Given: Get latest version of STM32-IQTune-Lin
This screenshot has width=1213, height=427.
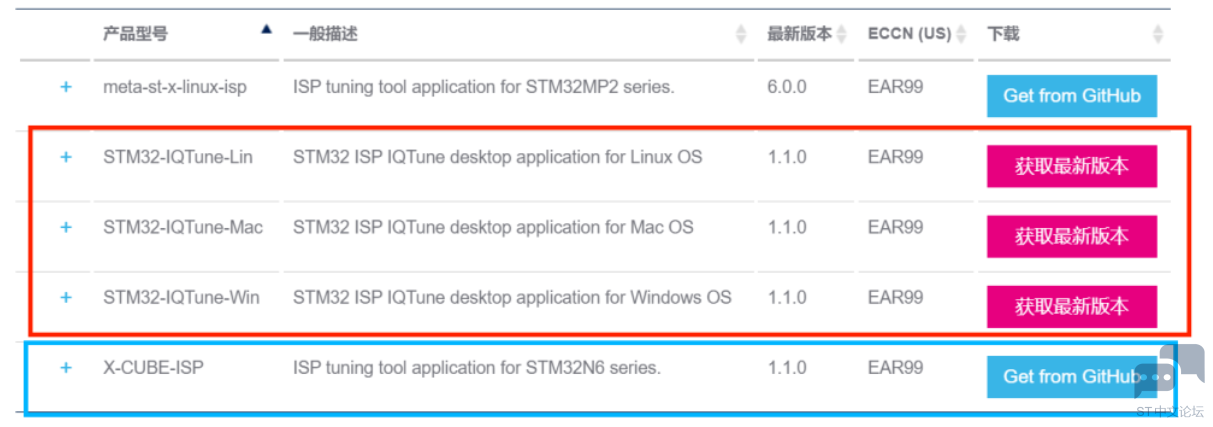Looking at the screenshot, I should click(x=1072, y=166).
